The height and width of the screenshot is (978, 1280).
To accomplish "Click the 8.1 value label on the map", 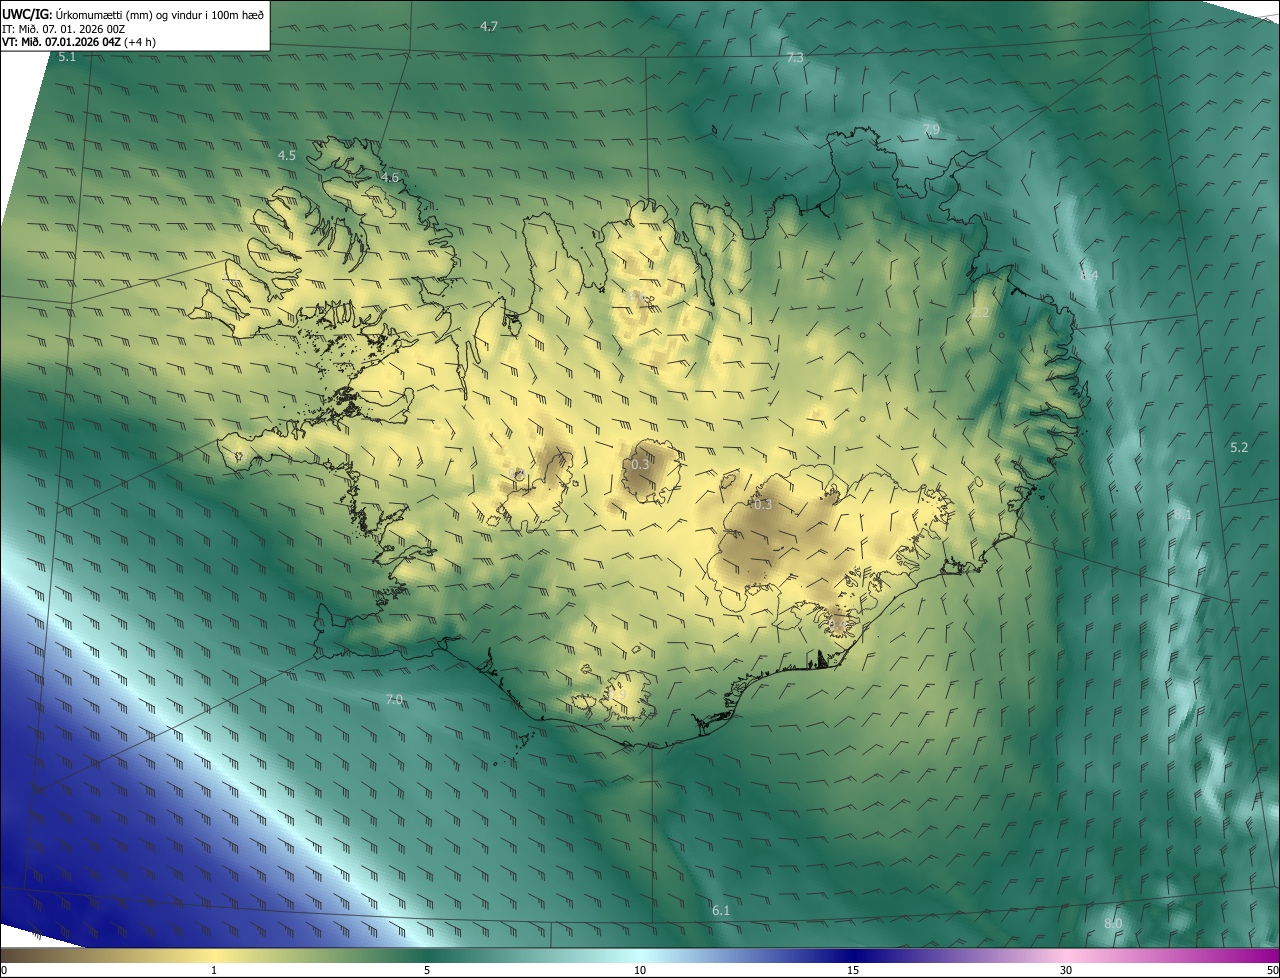I will tap(1183, 514).
